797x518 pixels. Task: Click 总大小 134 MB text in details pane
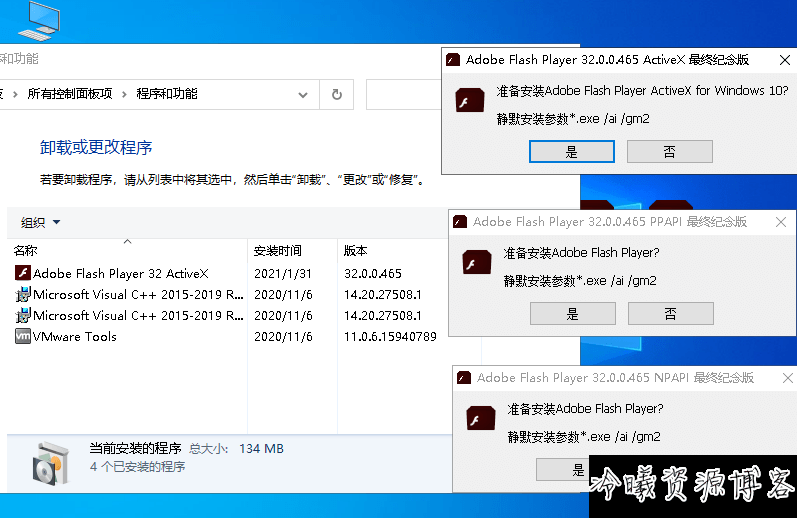(236, 449)
